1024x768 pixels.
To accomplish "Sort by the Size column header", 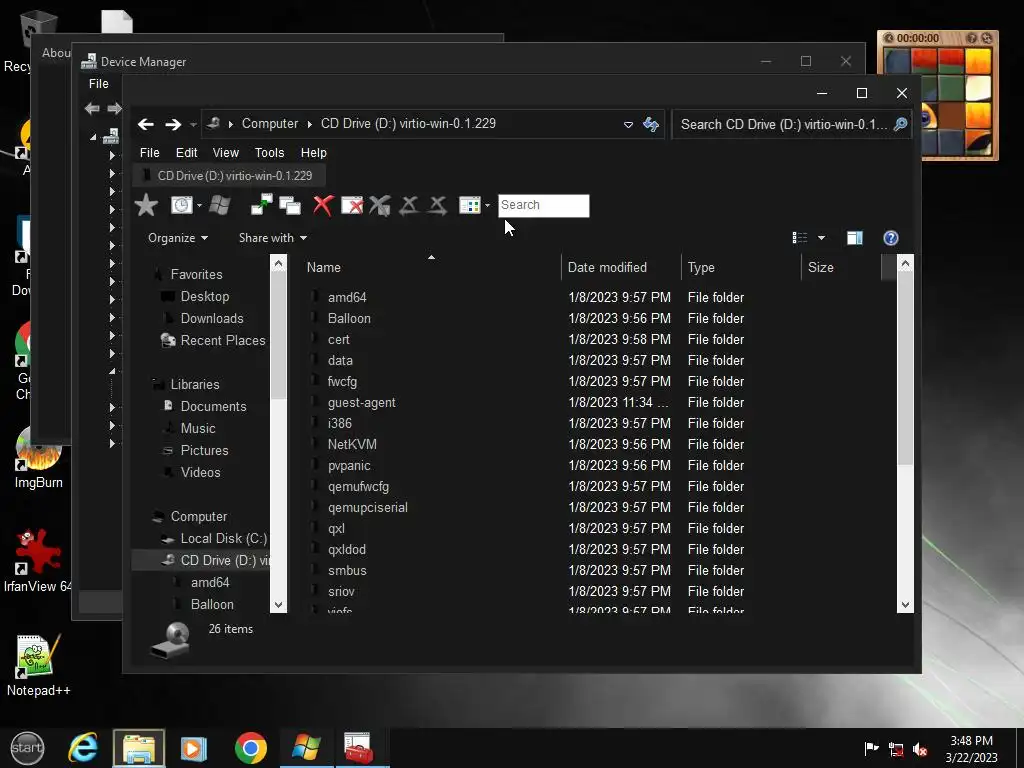I will (x=841, y=267).
